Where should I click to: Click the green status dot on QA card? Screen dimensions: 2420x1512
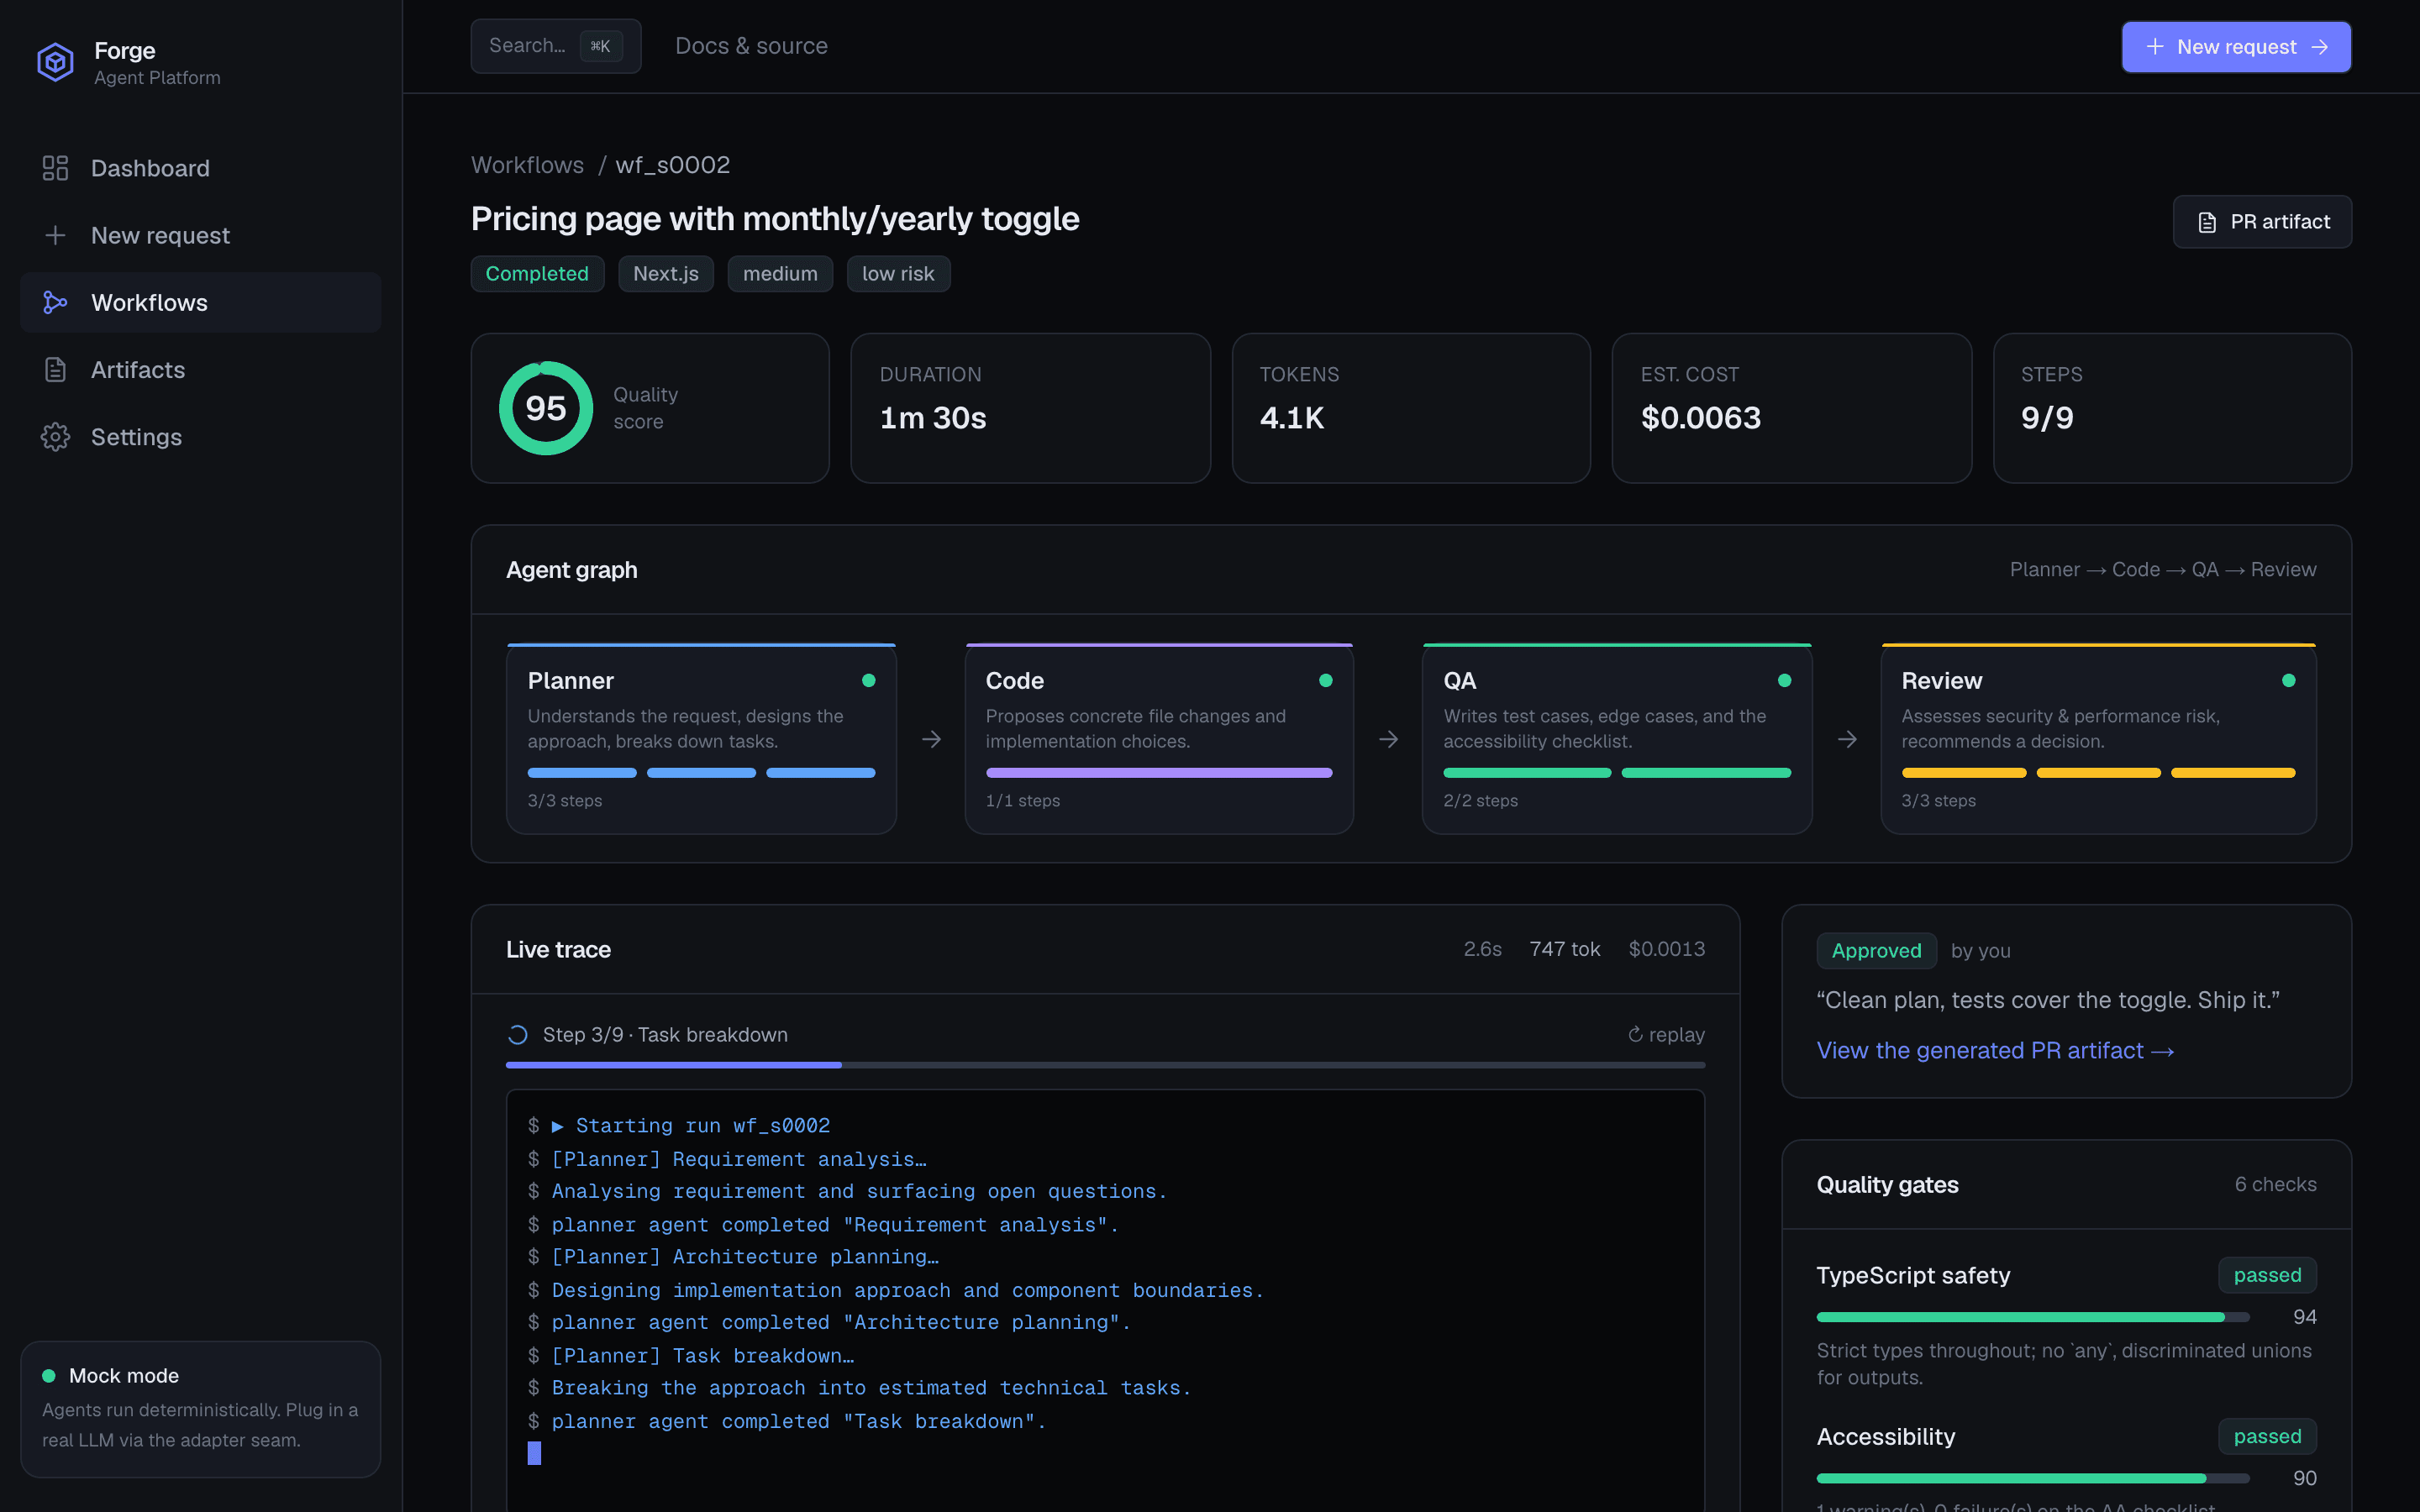tap(1784, 680)
